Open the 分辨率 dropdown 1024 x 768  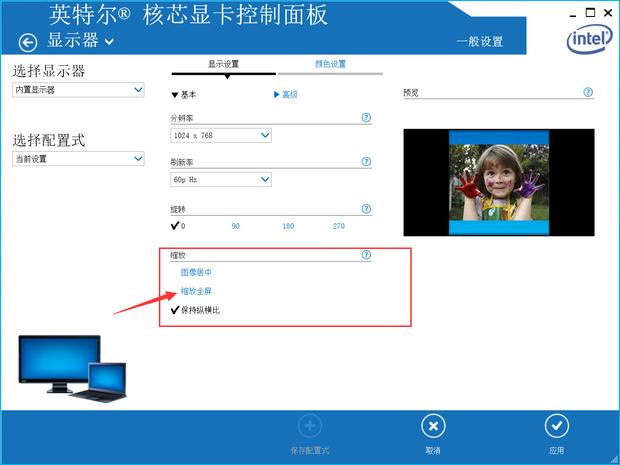point(221,135)
